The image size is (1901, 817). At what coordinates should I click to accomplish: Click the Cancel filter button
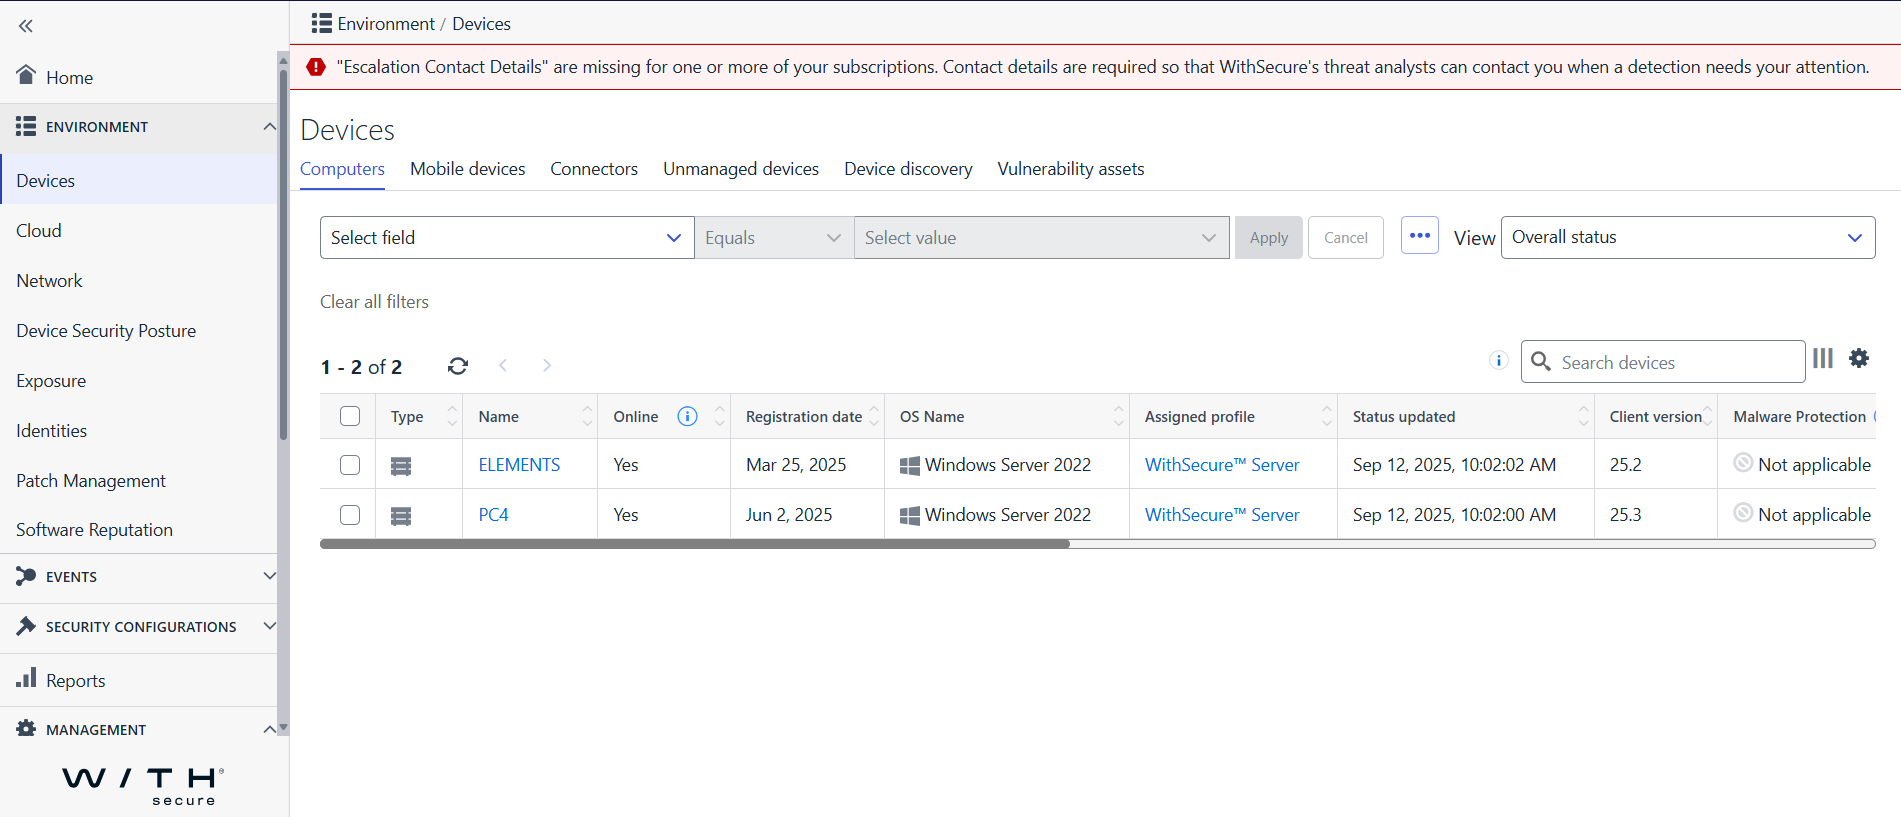(1346, 238)
